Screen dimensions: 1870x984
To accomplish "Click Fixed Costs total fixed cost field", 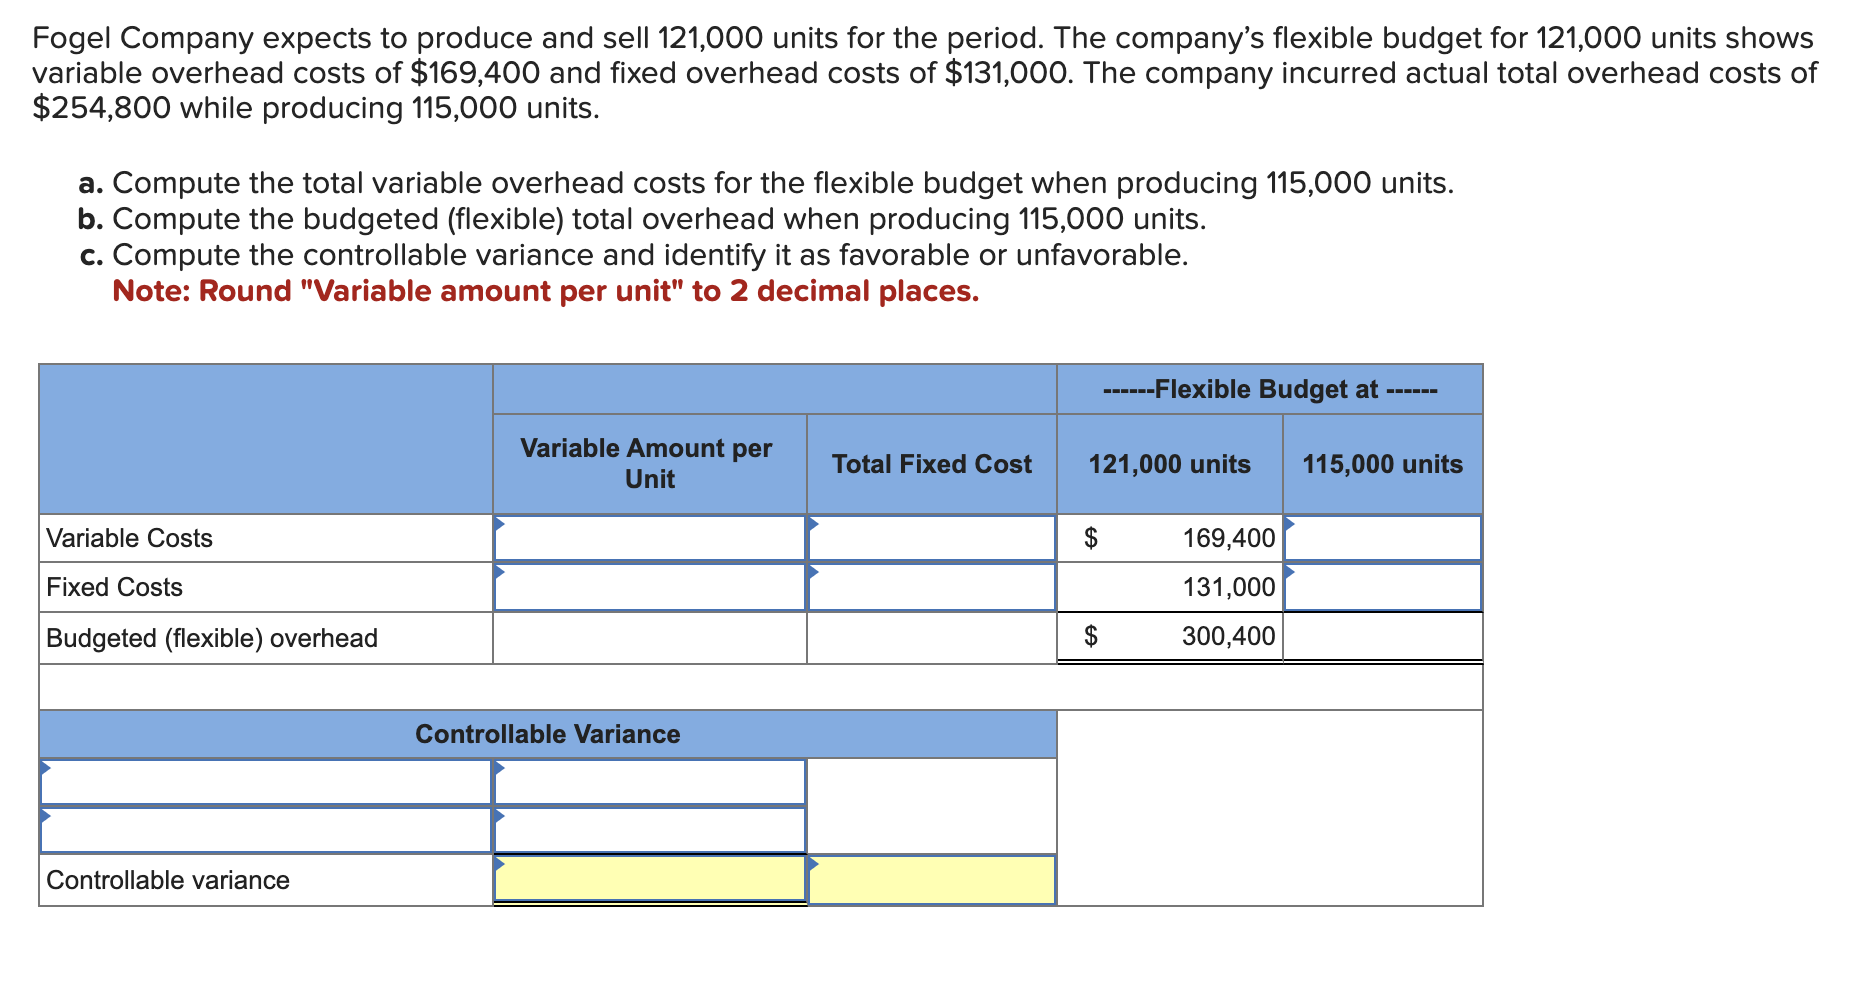I will point(932,587).
